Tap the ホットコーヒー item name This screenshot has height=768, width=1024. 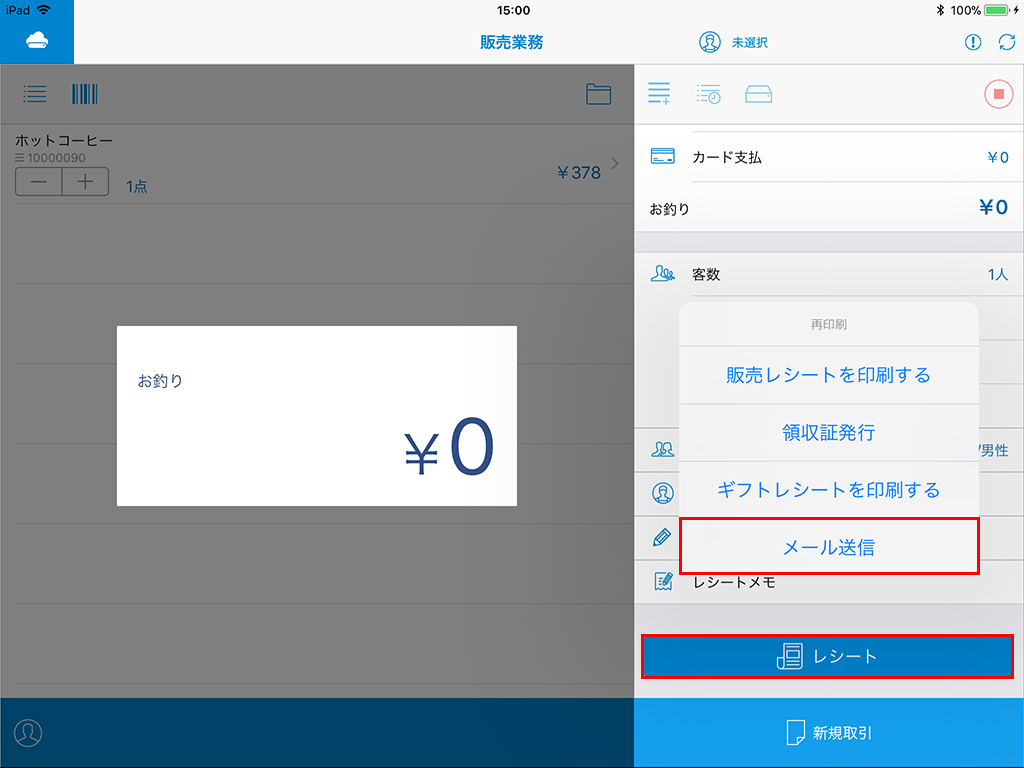click(64, 140)
